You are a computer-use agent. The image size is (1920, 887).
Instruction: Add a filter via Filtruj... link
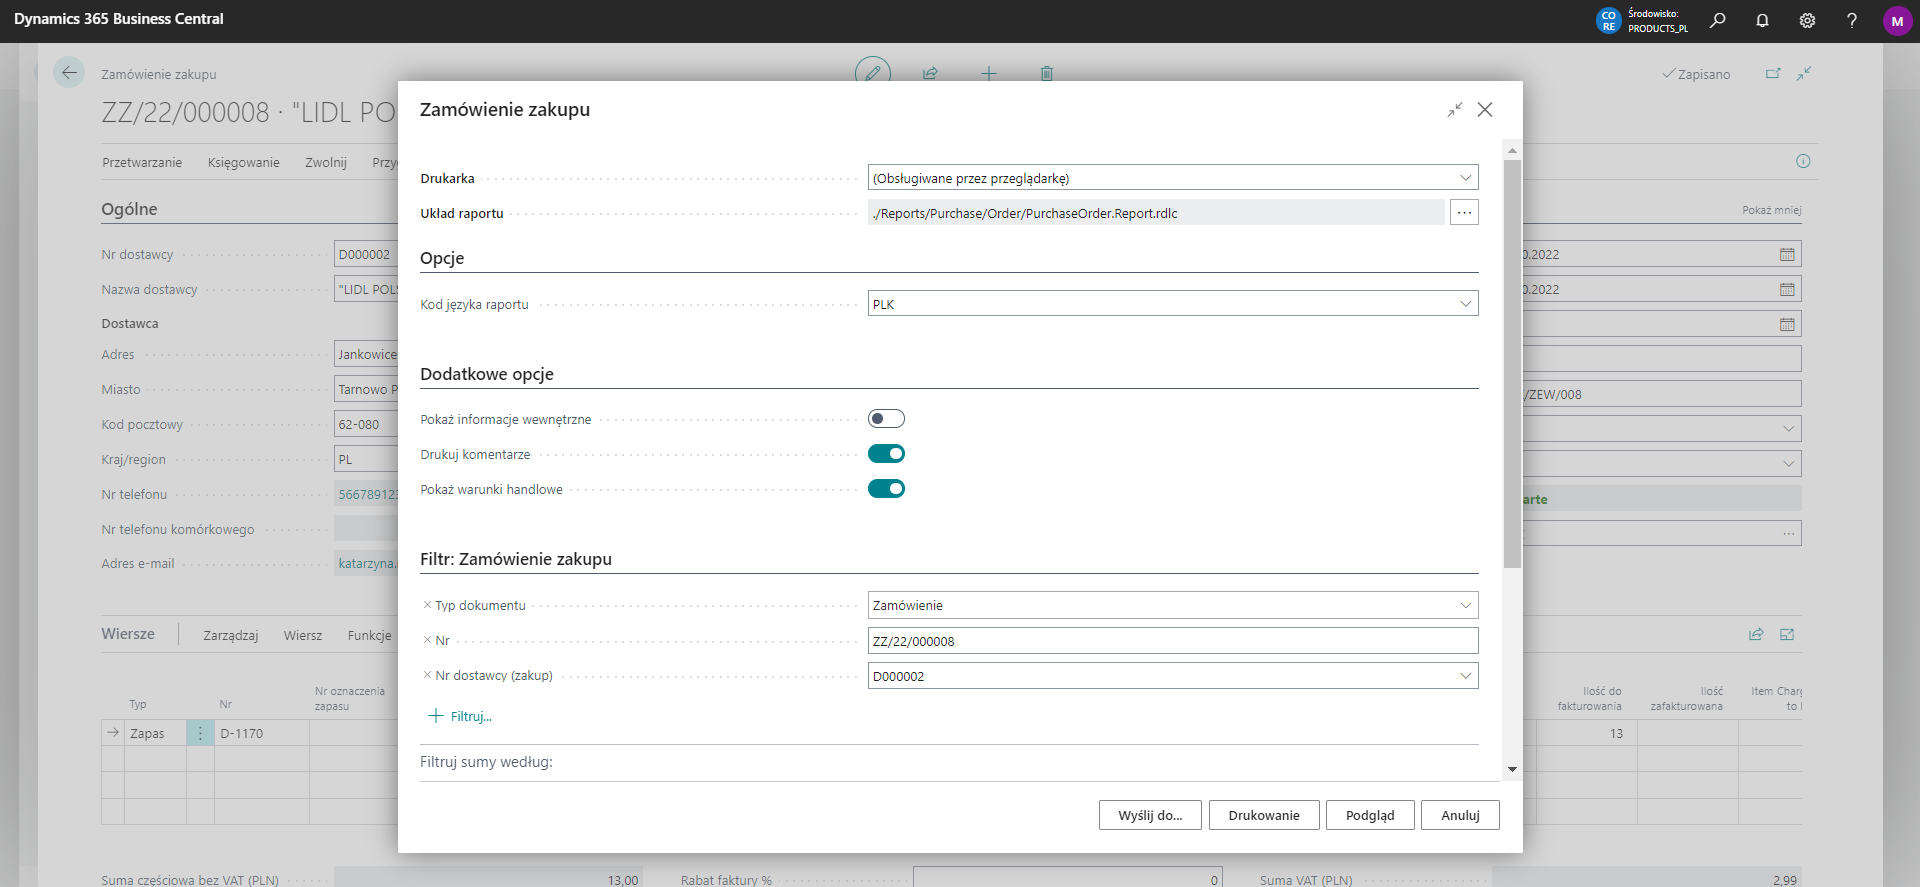pos(460,716)
